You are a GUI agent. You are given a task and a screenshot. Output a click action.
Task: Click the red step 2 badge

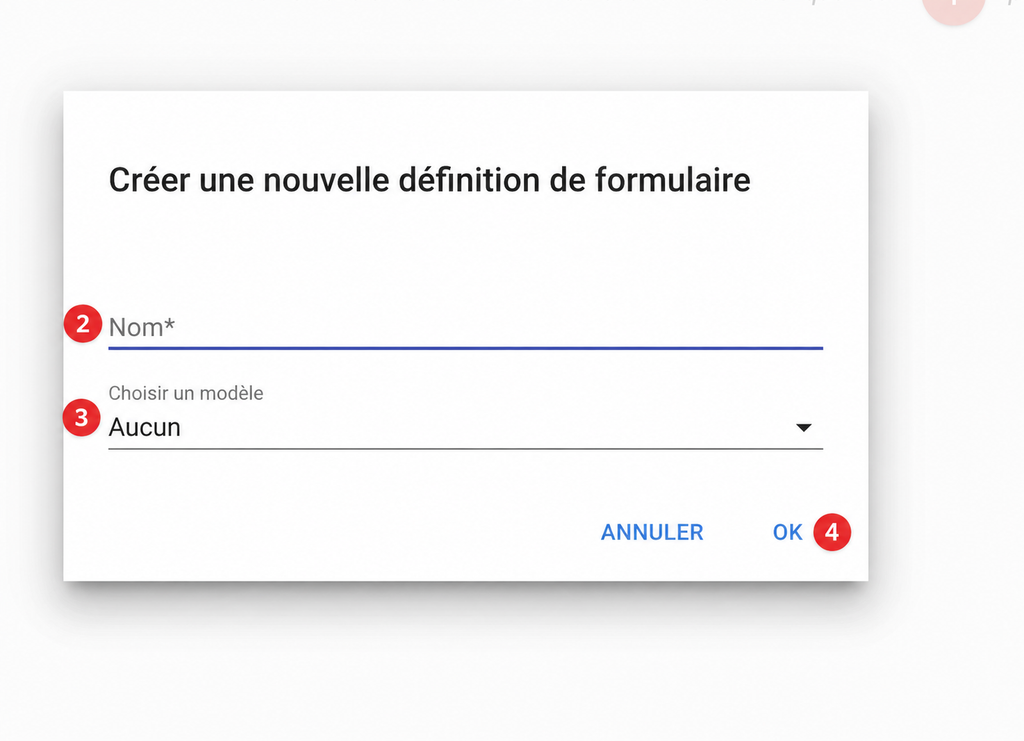coord(83,324)
